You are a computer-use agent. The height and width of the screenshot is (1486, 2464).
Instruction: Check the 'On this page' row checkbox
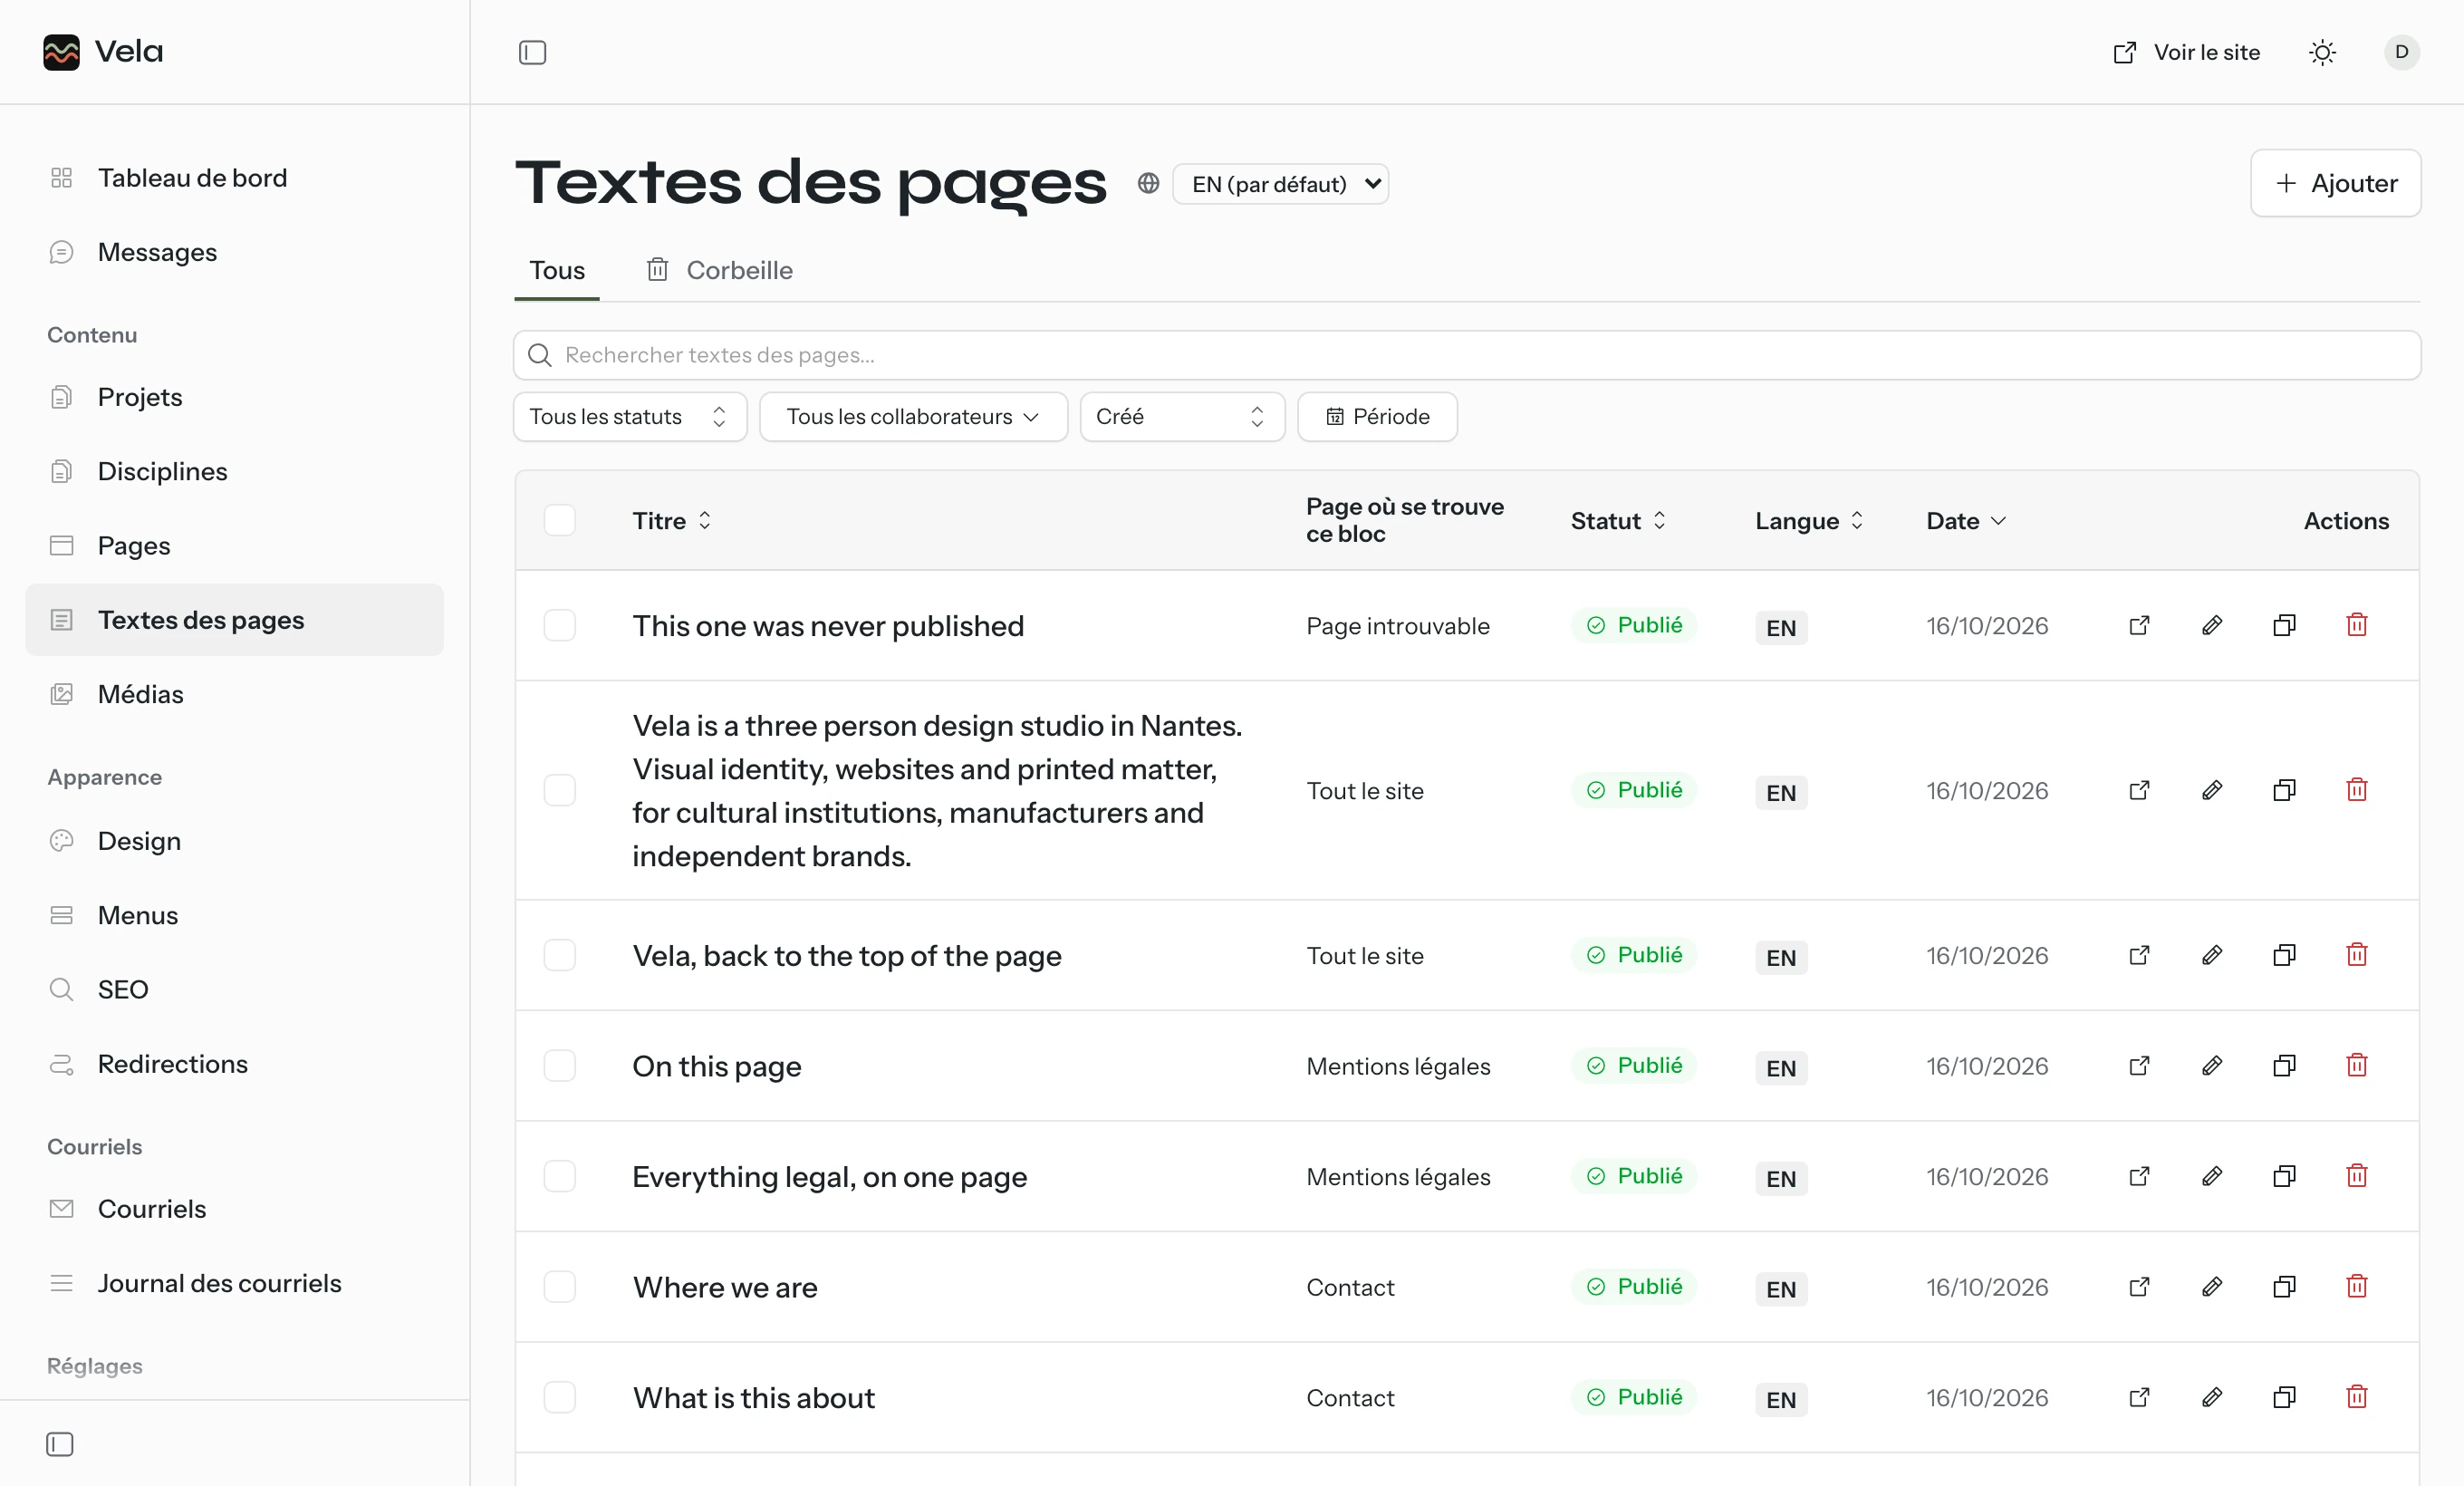(x=560, y=1065)
